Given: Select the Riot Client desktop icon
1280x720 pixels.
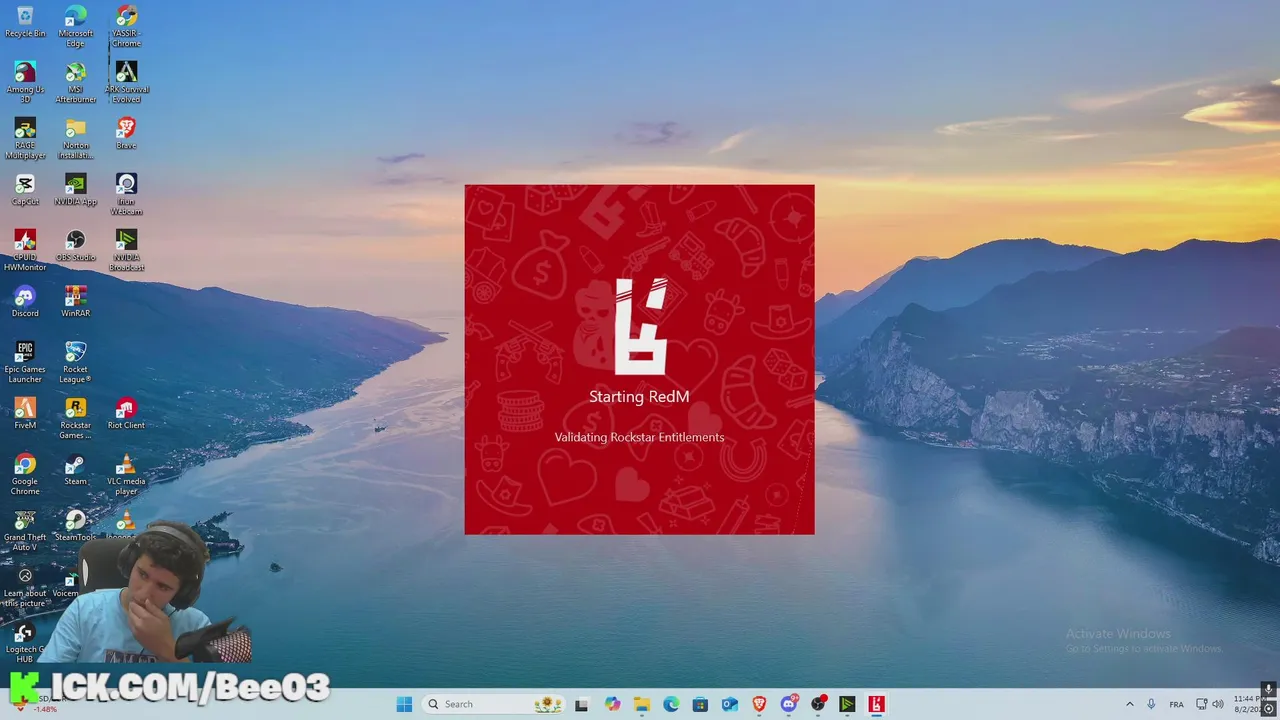Looking at the screenshot, I should tap(126, 413).
